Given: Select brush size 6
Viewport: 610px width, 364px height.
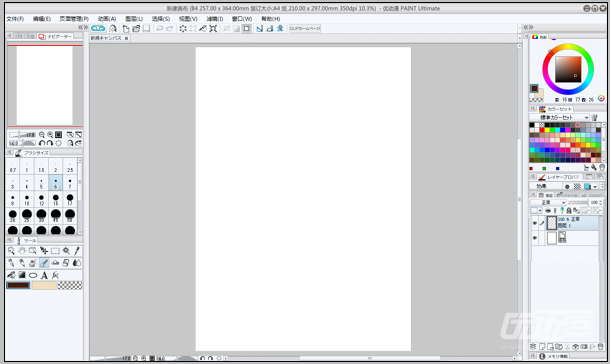Looking at the screenshot, I should 56,183.
